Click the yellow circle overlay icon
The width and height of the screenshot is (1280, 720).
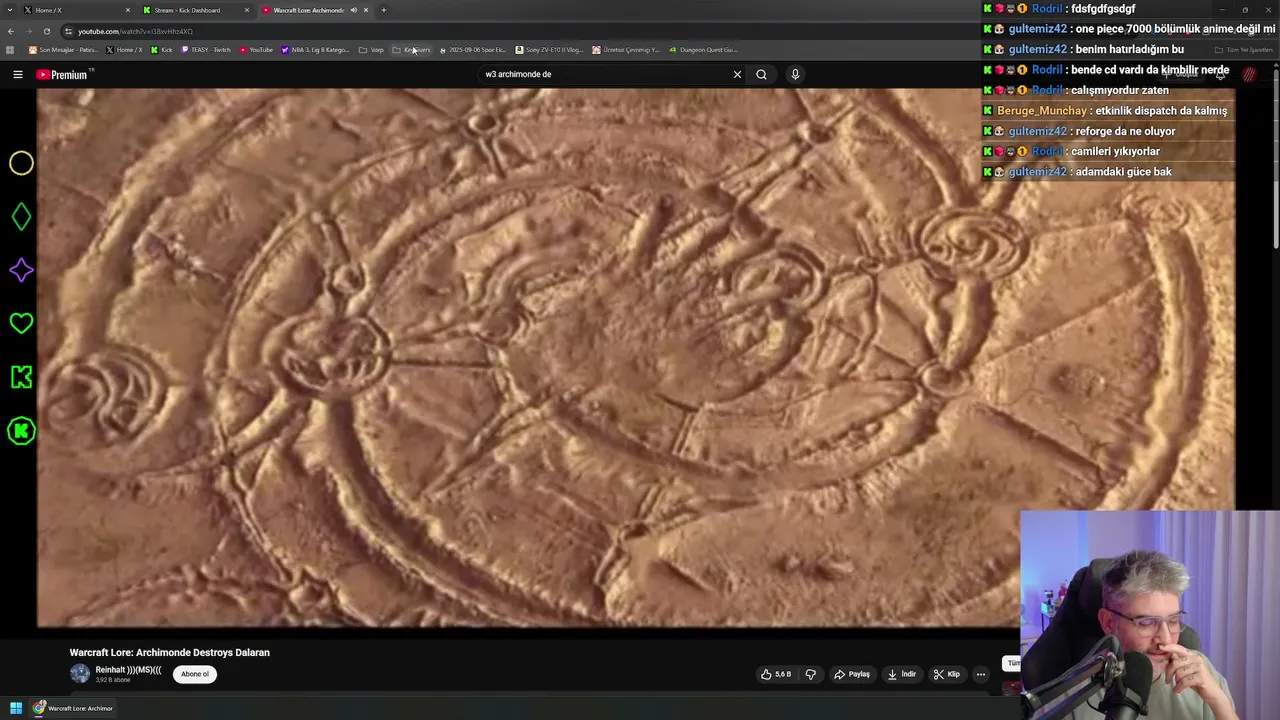[21, 163]
